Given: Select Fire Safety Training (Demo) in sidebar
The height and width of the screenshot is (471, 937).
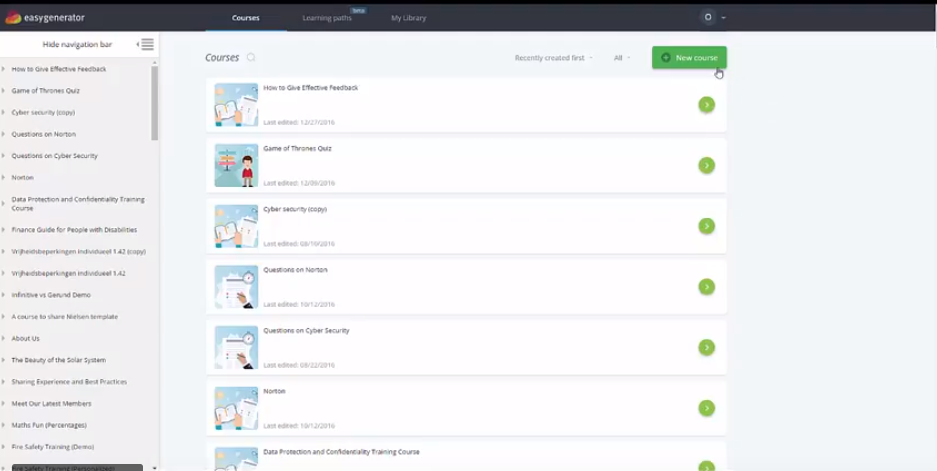Looking at the screenshot, I should [53, 447].
